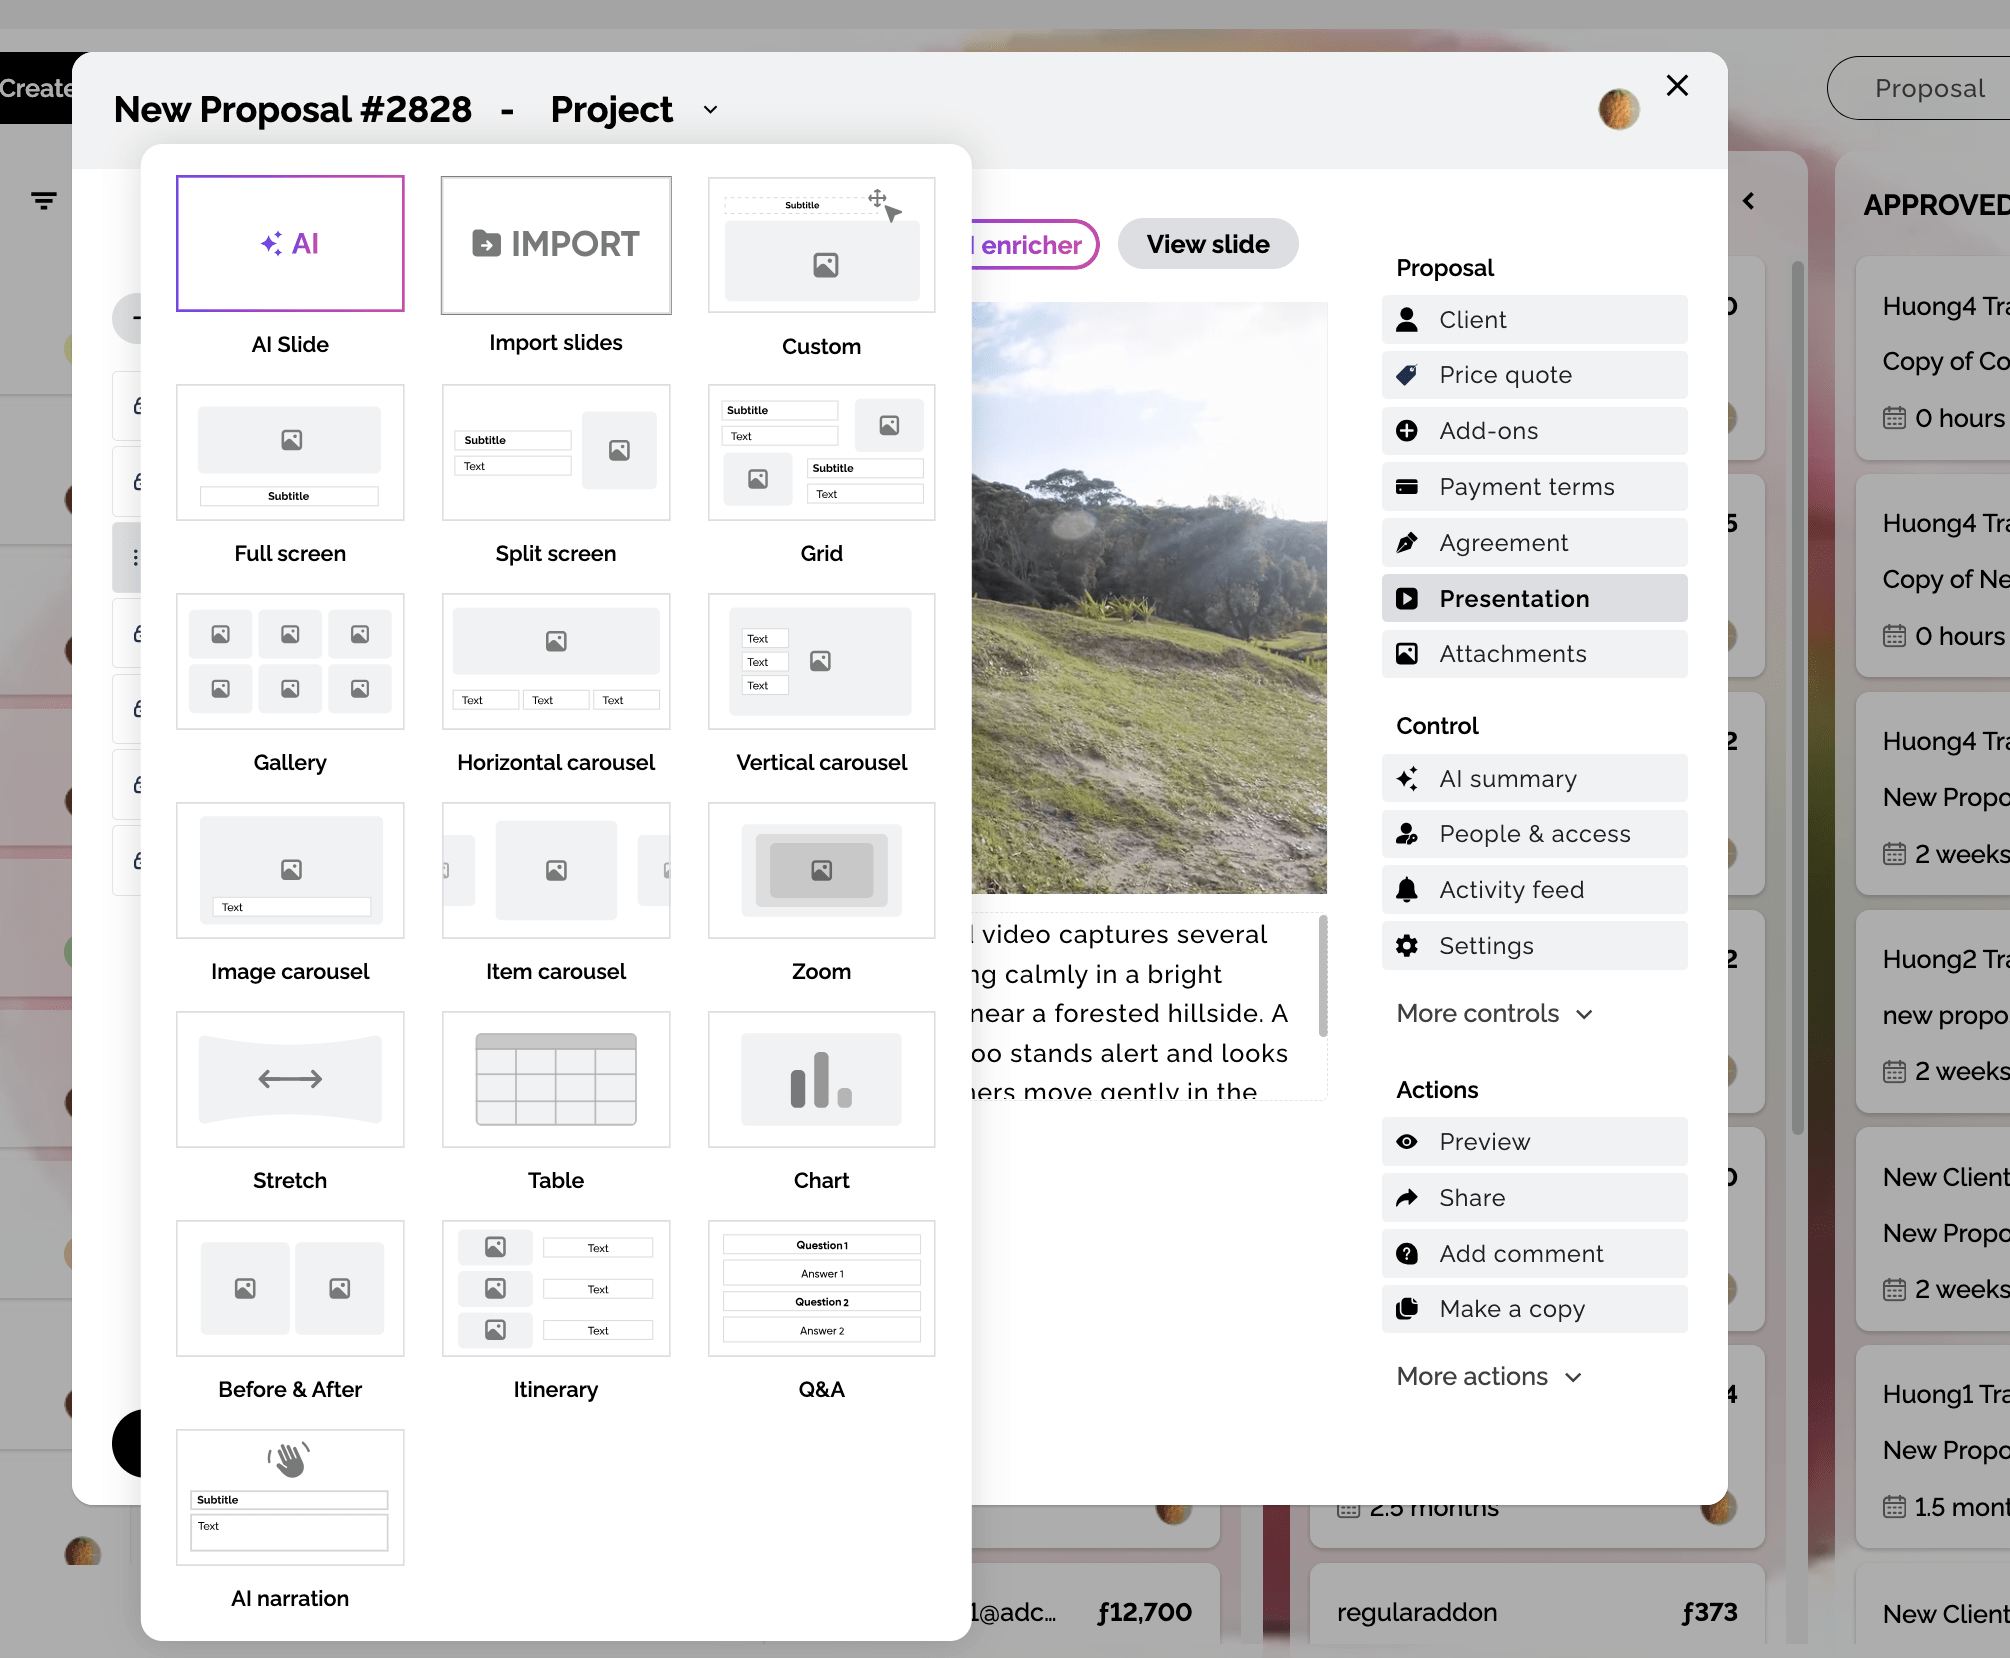Viewport: 2010px width, 1658px height.
Task: Select the Chart slide type
Action: (821, 1080)
